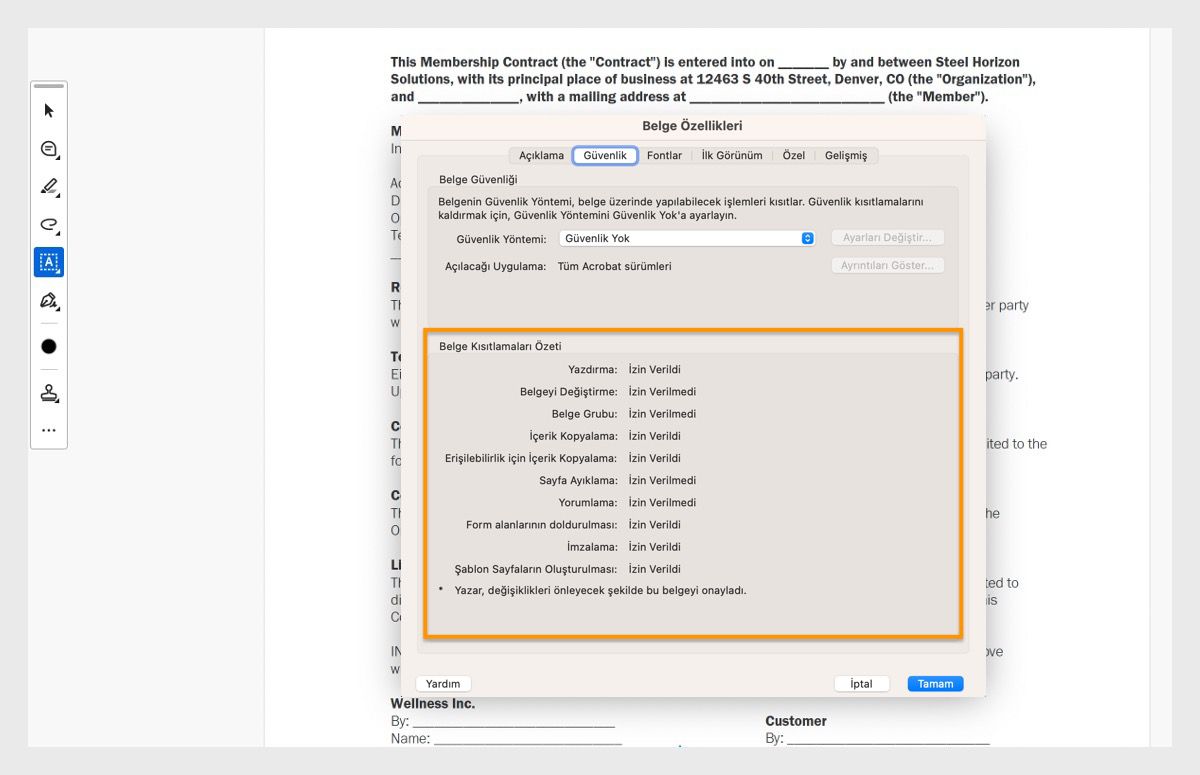Screen dimensions: 1200x775
Task: Select the arrow selection tool
Action: click(x=48, y=110)
